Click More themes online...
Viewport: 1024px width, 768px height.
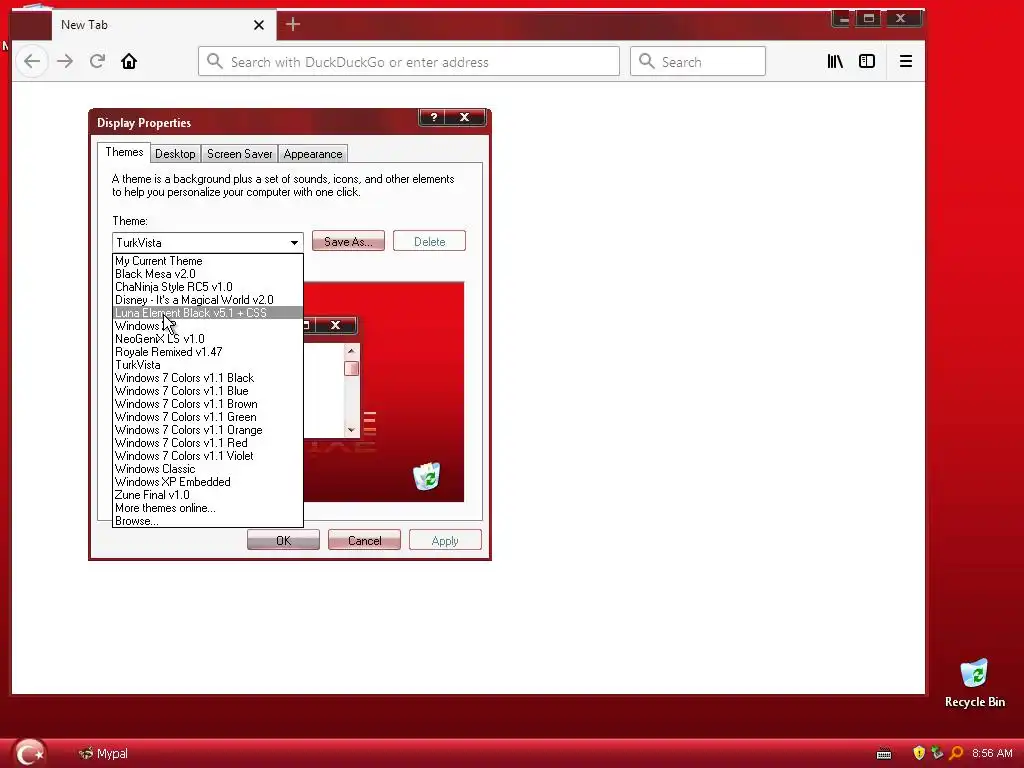pyautogui.click(x=208, y=508)
